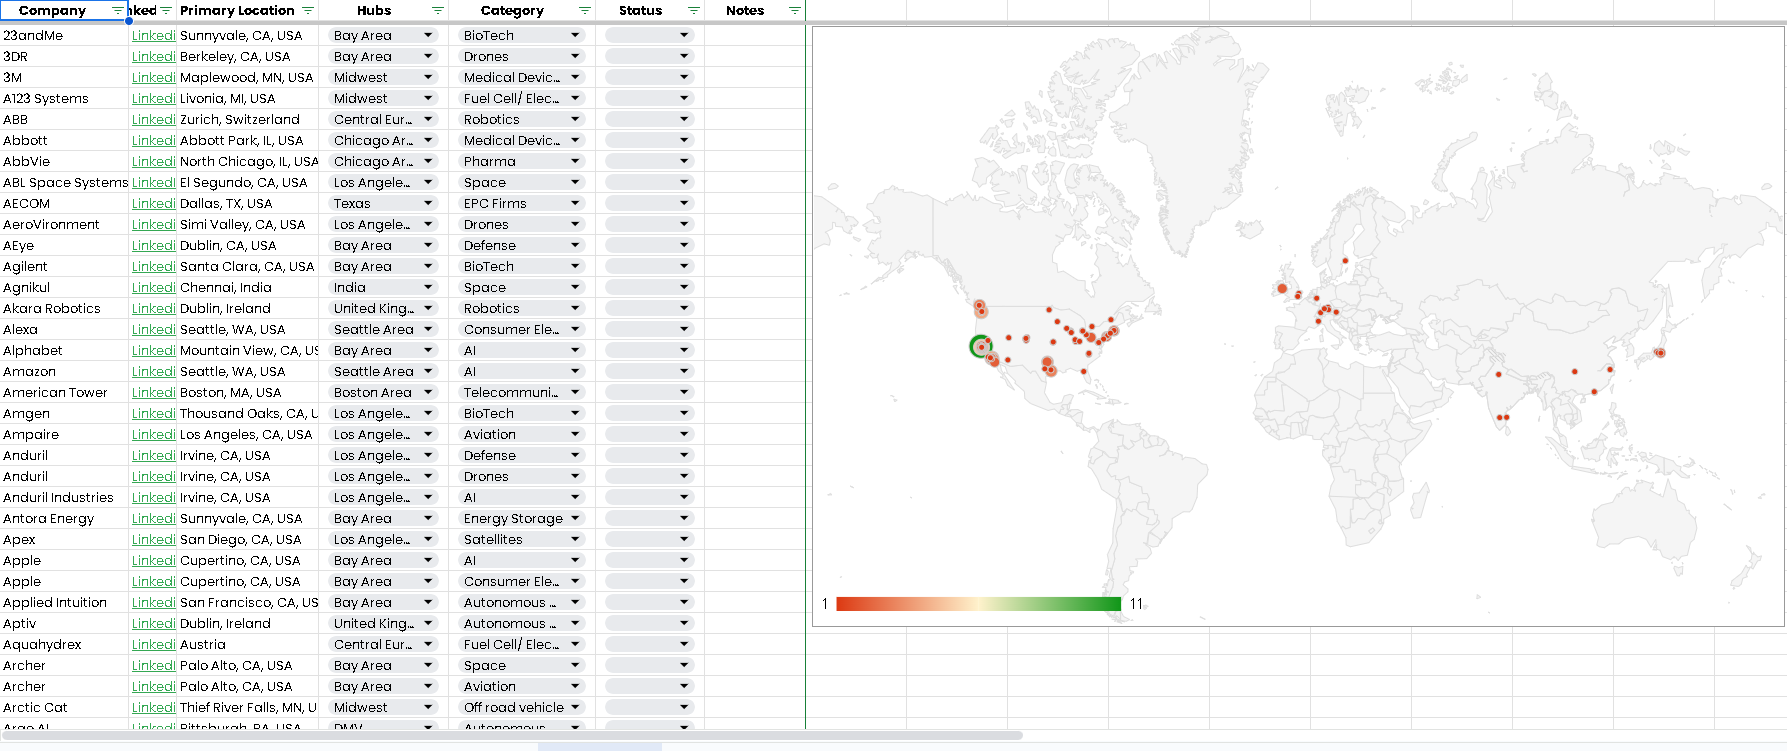Open Category dropdown for Arctic Cat row
Image resolution: width=1787 pixels, height=751 pixels.
pos(575,707)
